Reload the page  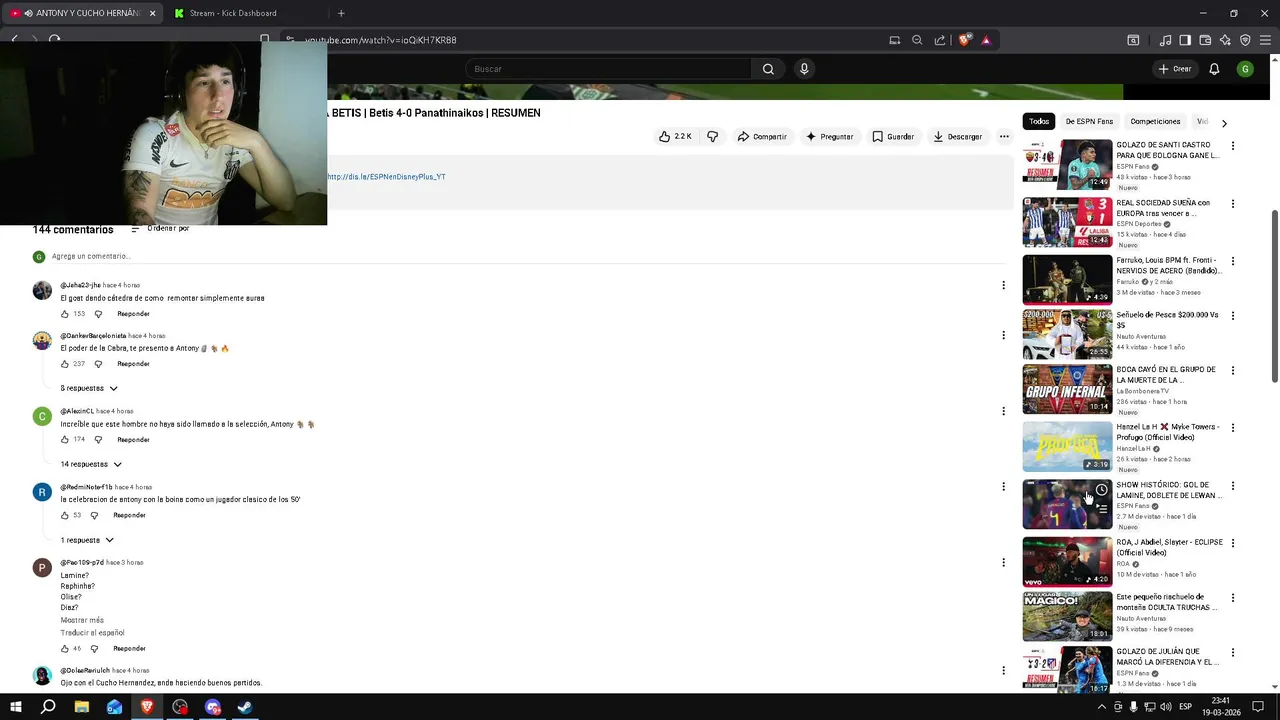(x=55, y=40)
